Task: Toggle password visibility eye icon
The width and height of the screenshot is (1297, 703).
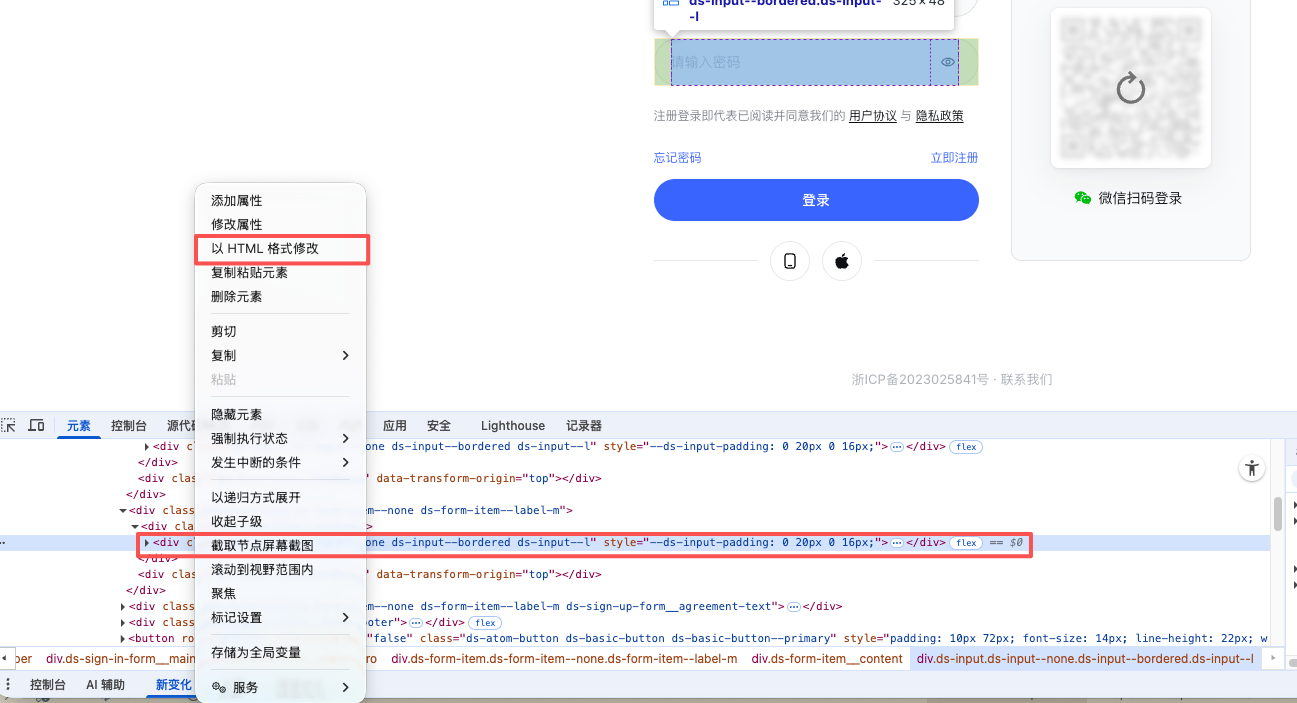Action: click(x=948, y=62)
